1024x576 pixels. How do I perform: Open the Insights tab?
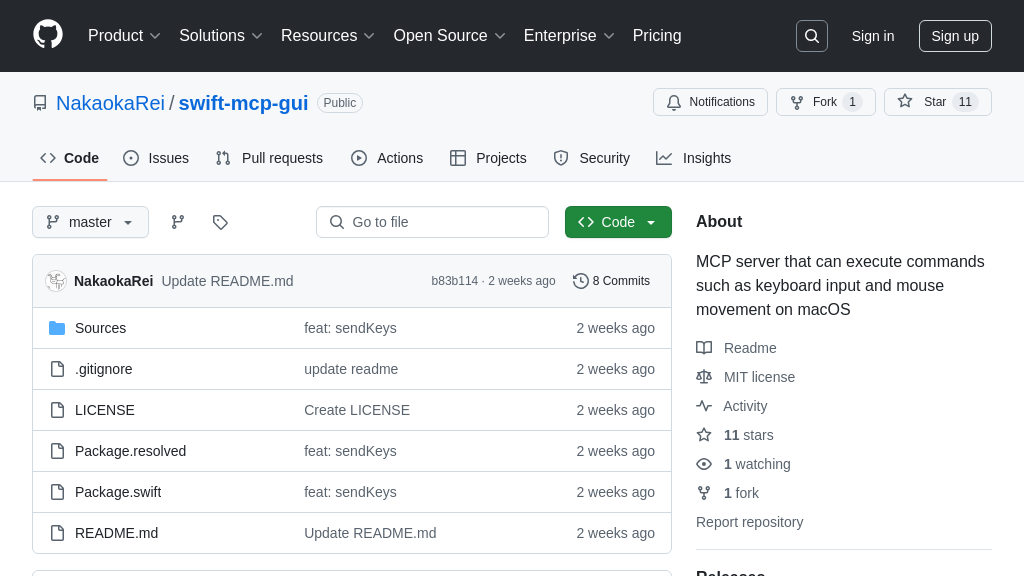tap(694, 158)
